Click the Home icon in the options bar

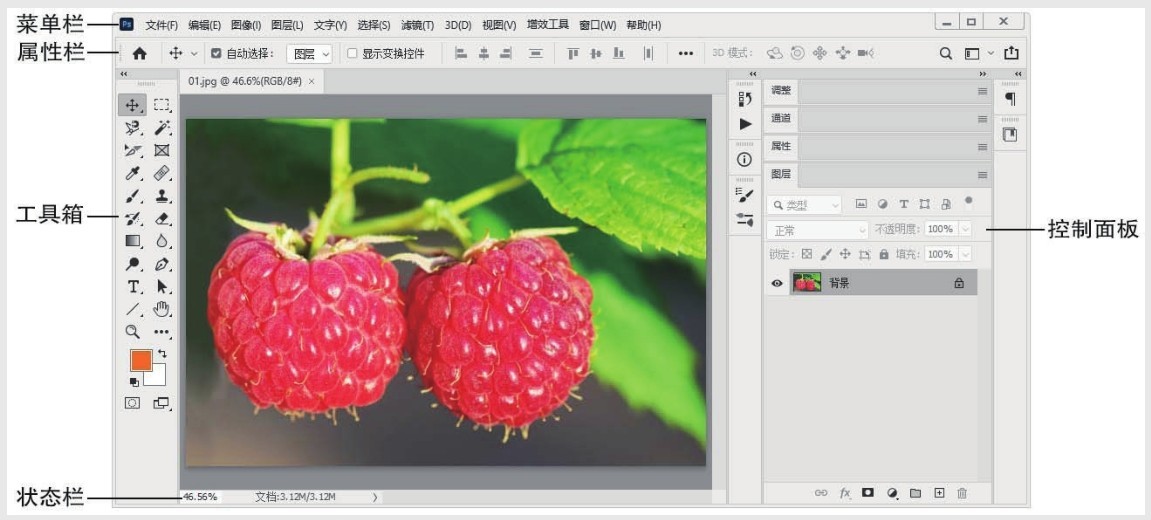(139, 53)
